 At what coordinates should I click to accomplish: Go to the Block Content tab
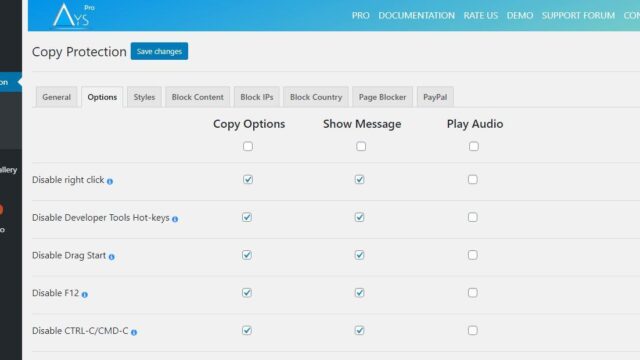[198, 97]
